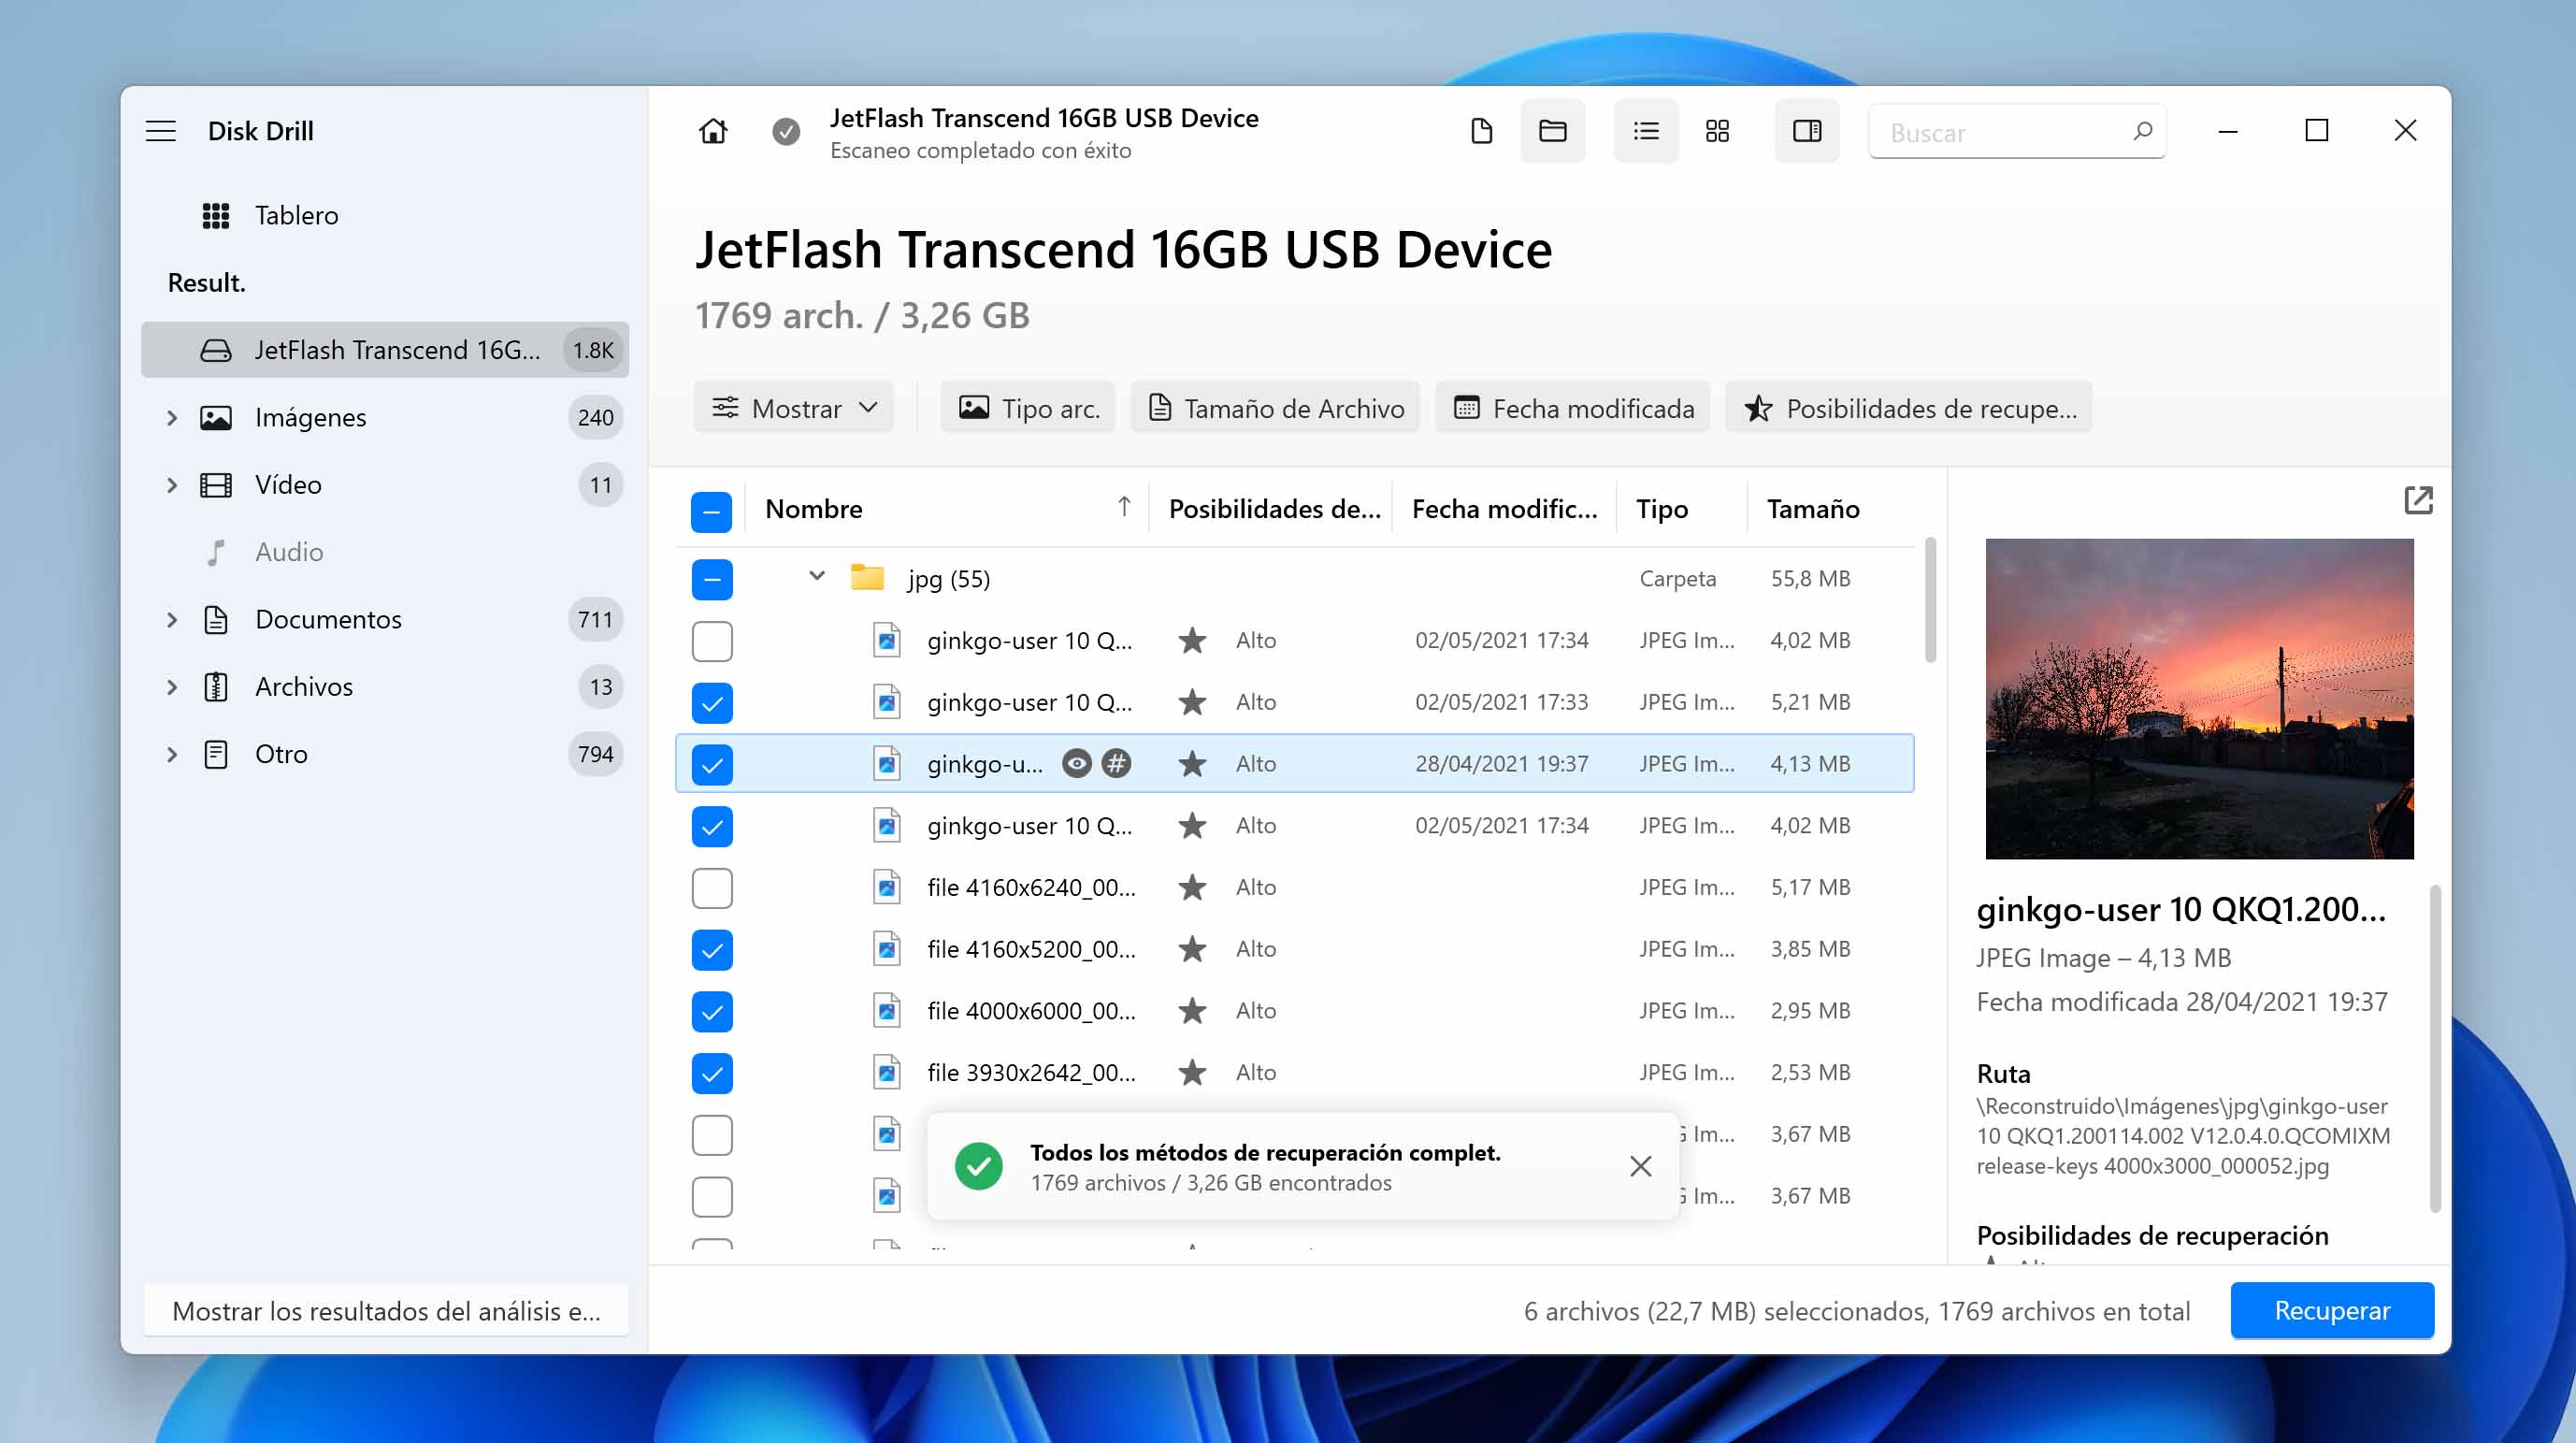Screen dimensions: 2576x1443
Task: Select the grid thumbnails view icon
Action: 1717,131
